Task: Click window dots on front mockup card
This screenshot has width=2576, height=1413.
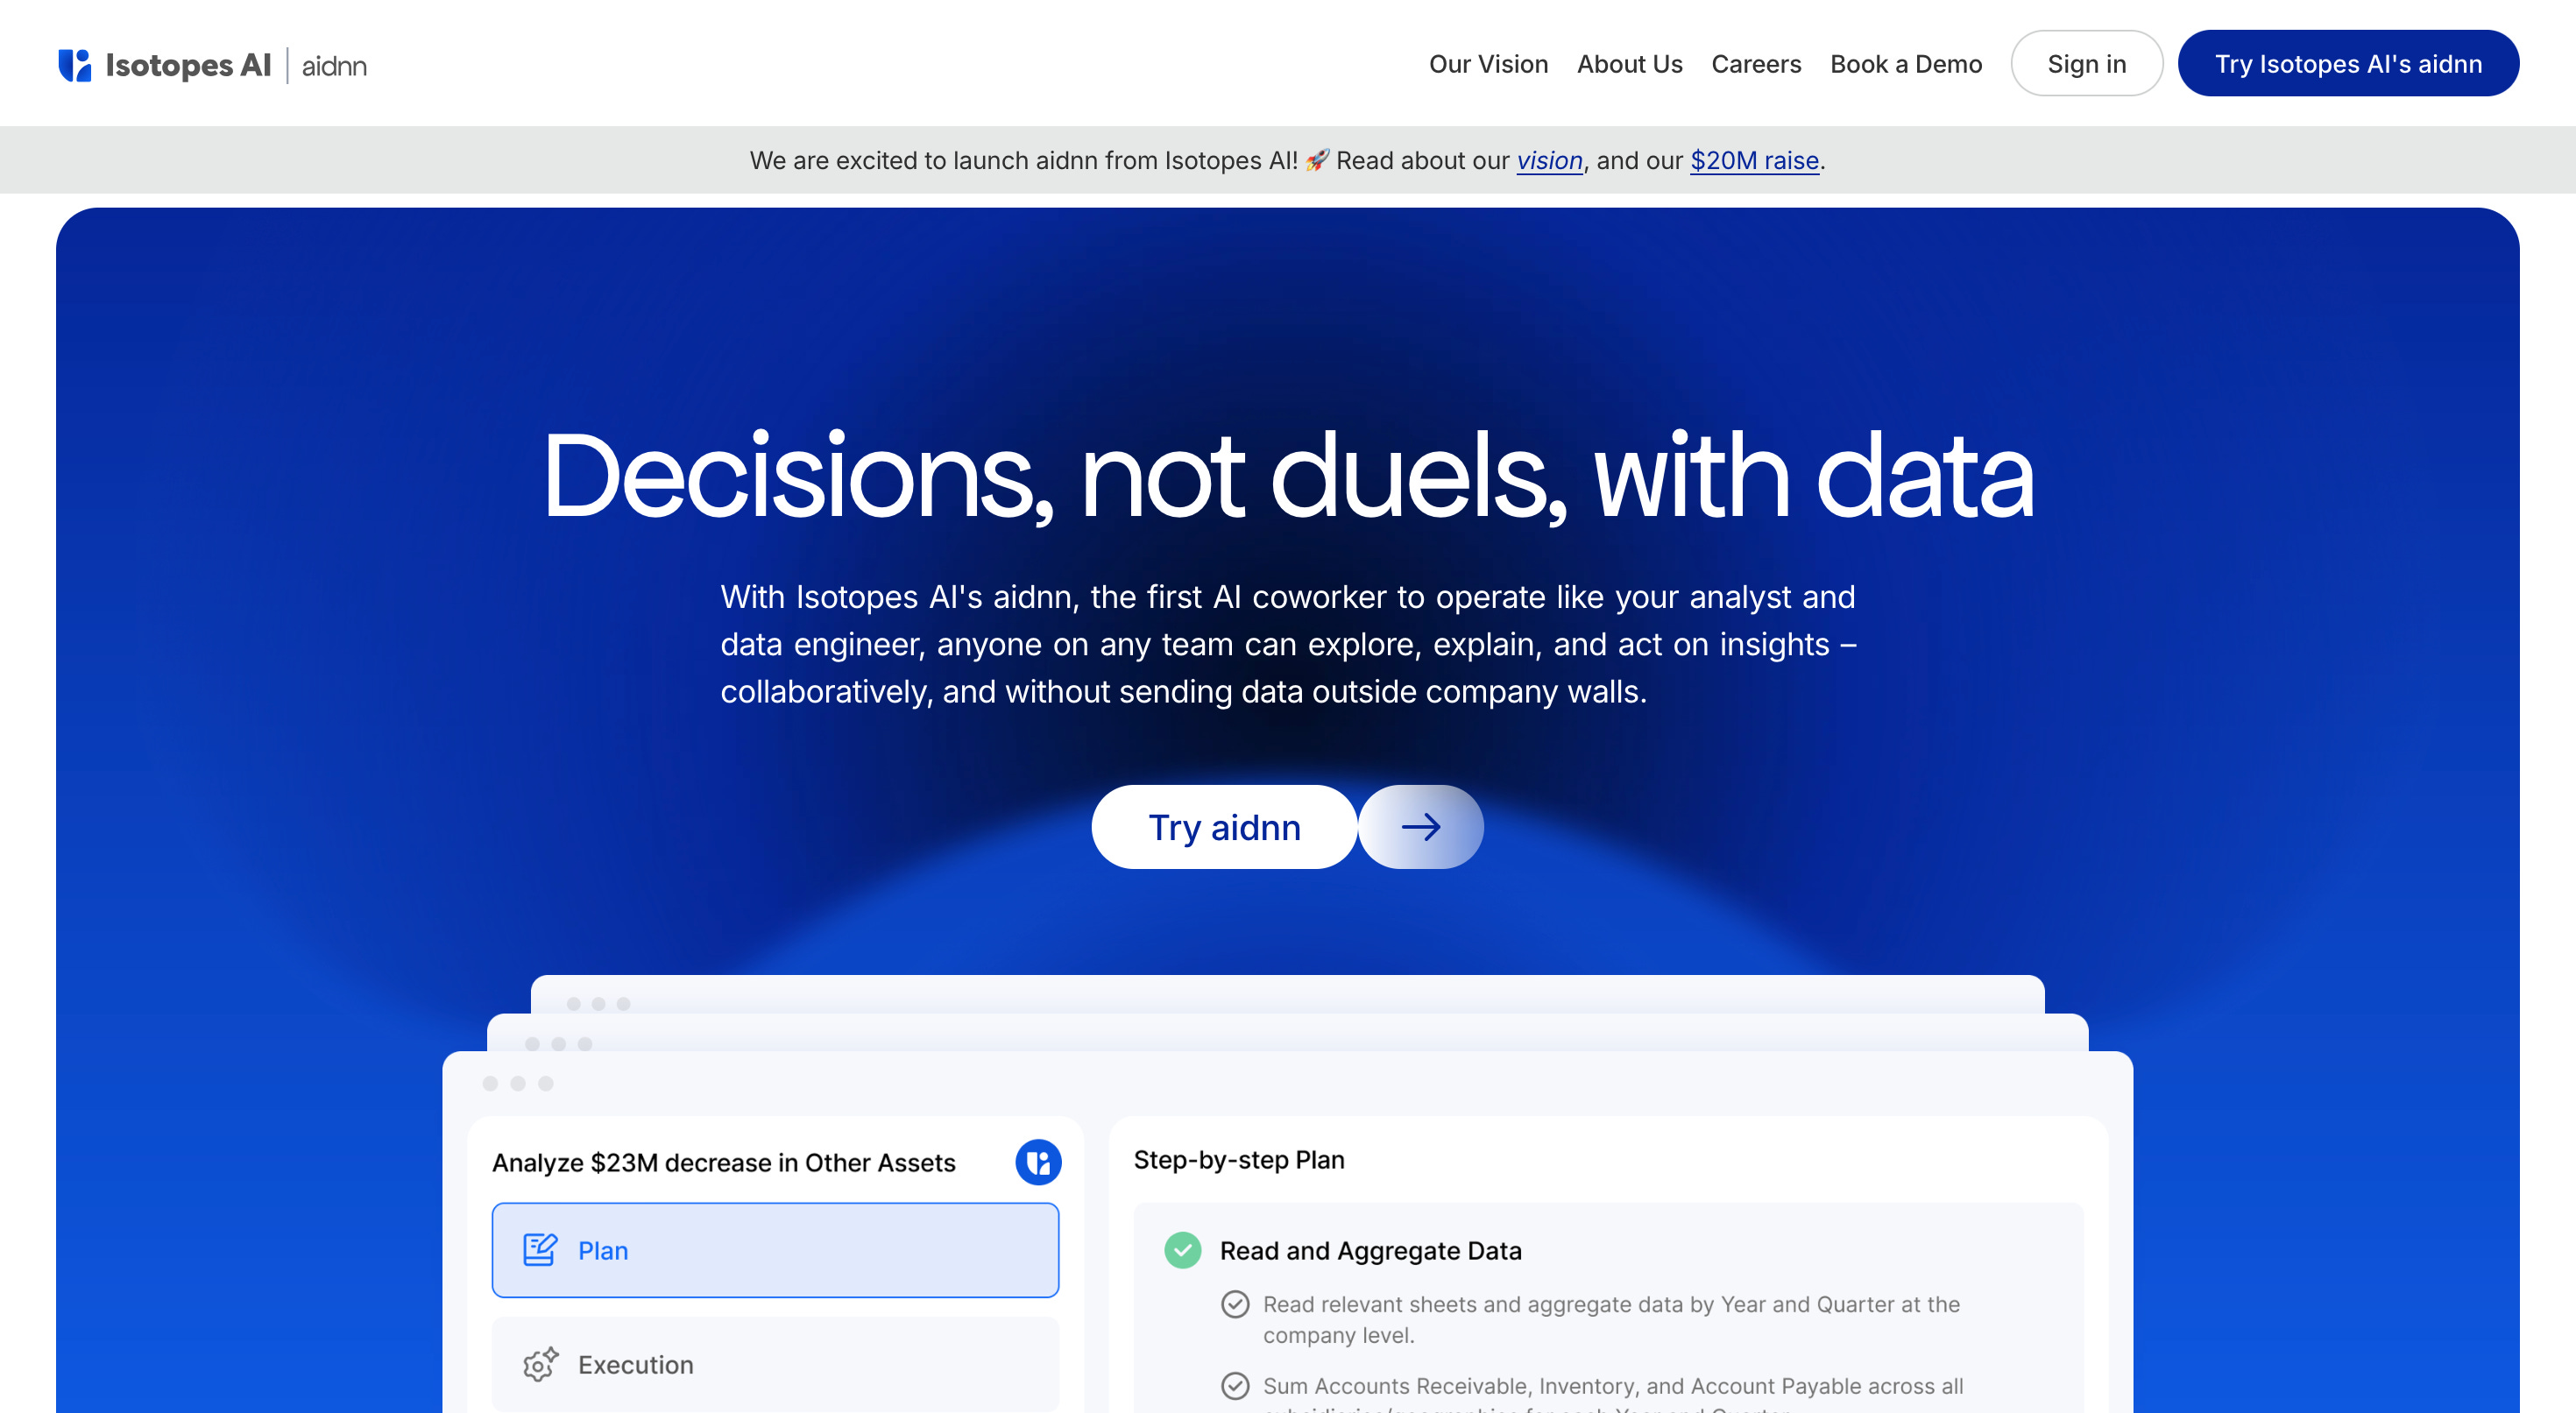Action: pyautogui.click(x=517, y=1083)
